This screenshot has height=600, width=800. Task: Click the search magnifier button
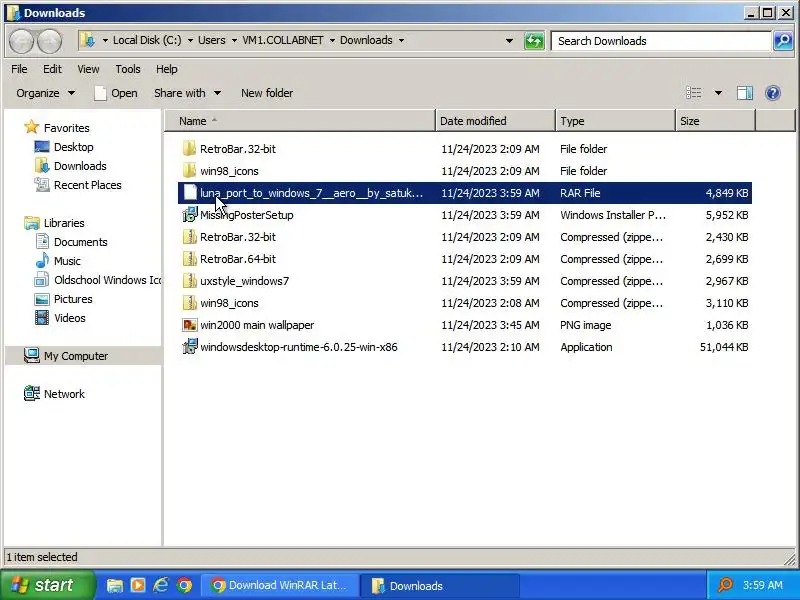pos(783,41)
